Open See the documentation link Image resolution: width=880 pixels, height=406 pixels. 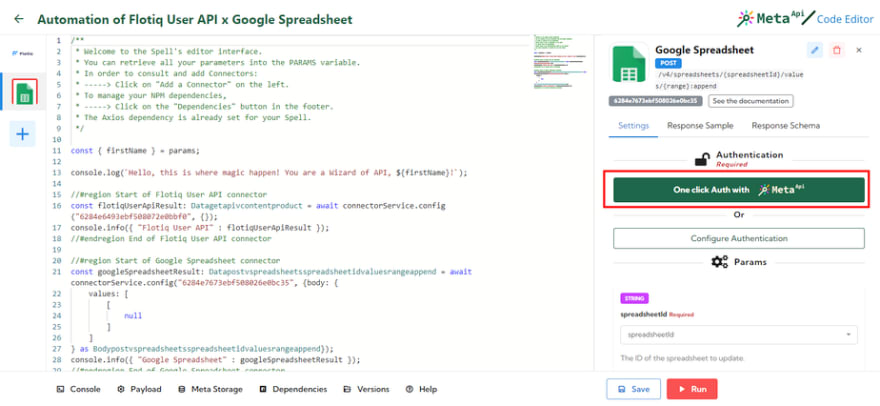(x=751, y=101)
